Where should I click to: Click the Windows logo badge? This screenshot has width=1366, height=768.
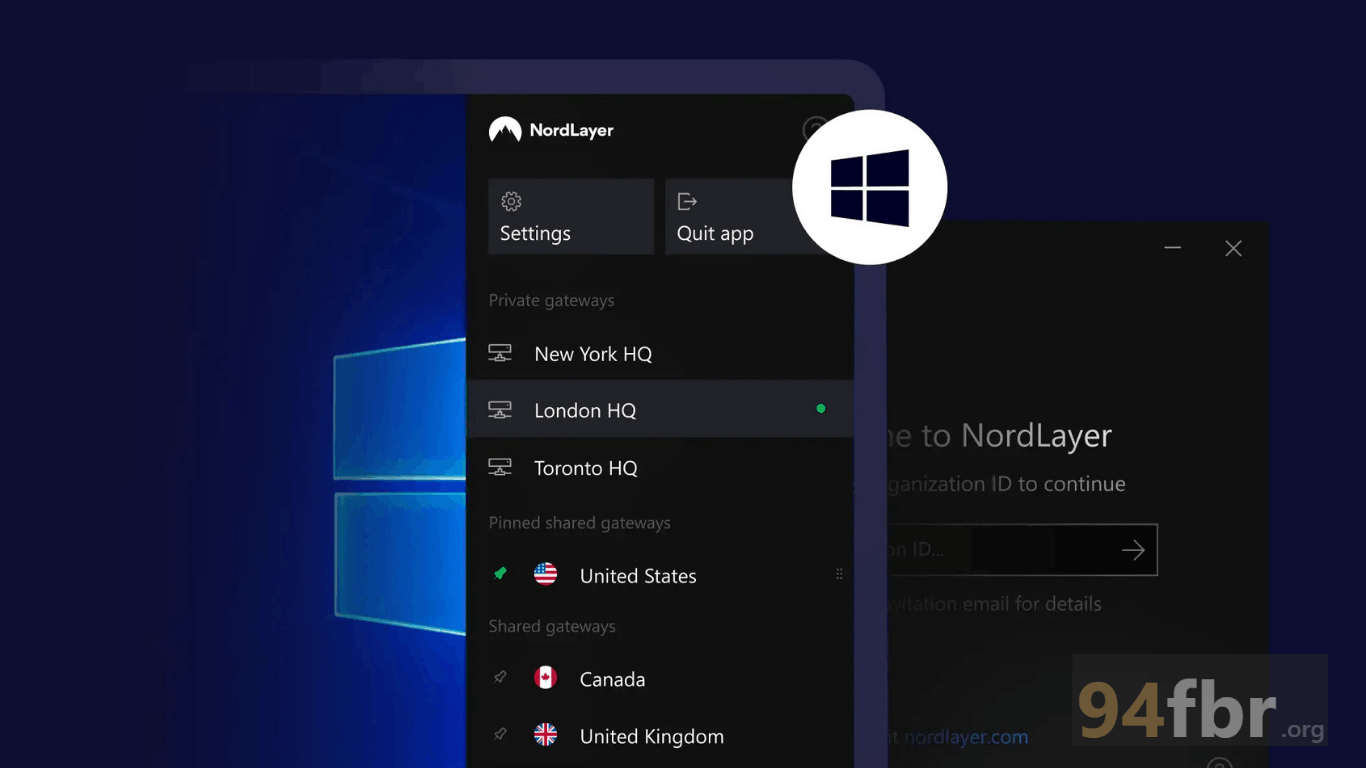(870, 187)
